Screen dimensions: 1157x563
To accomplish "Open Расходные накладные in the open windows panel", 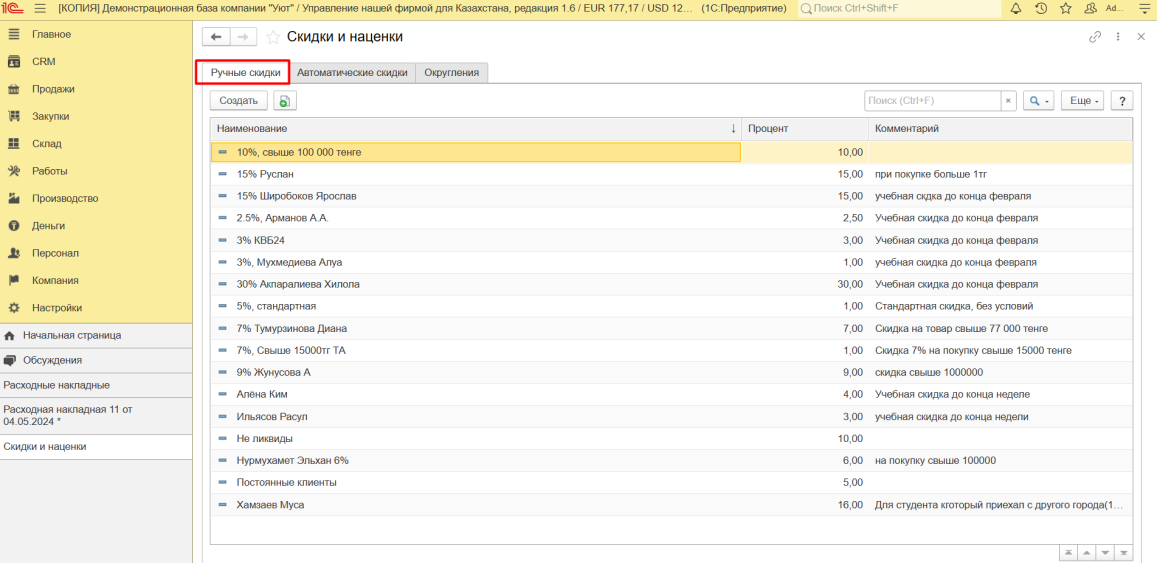I will [x=57, y=385].
